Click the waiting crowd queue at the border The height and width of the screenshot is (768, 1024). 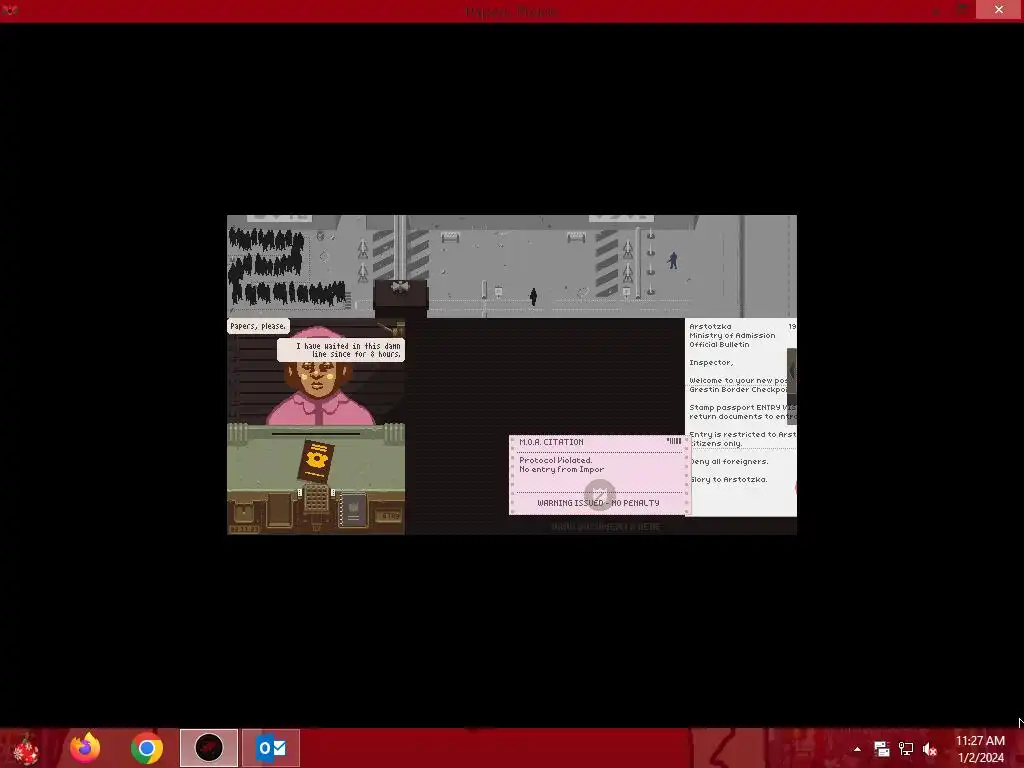(286, 266)
